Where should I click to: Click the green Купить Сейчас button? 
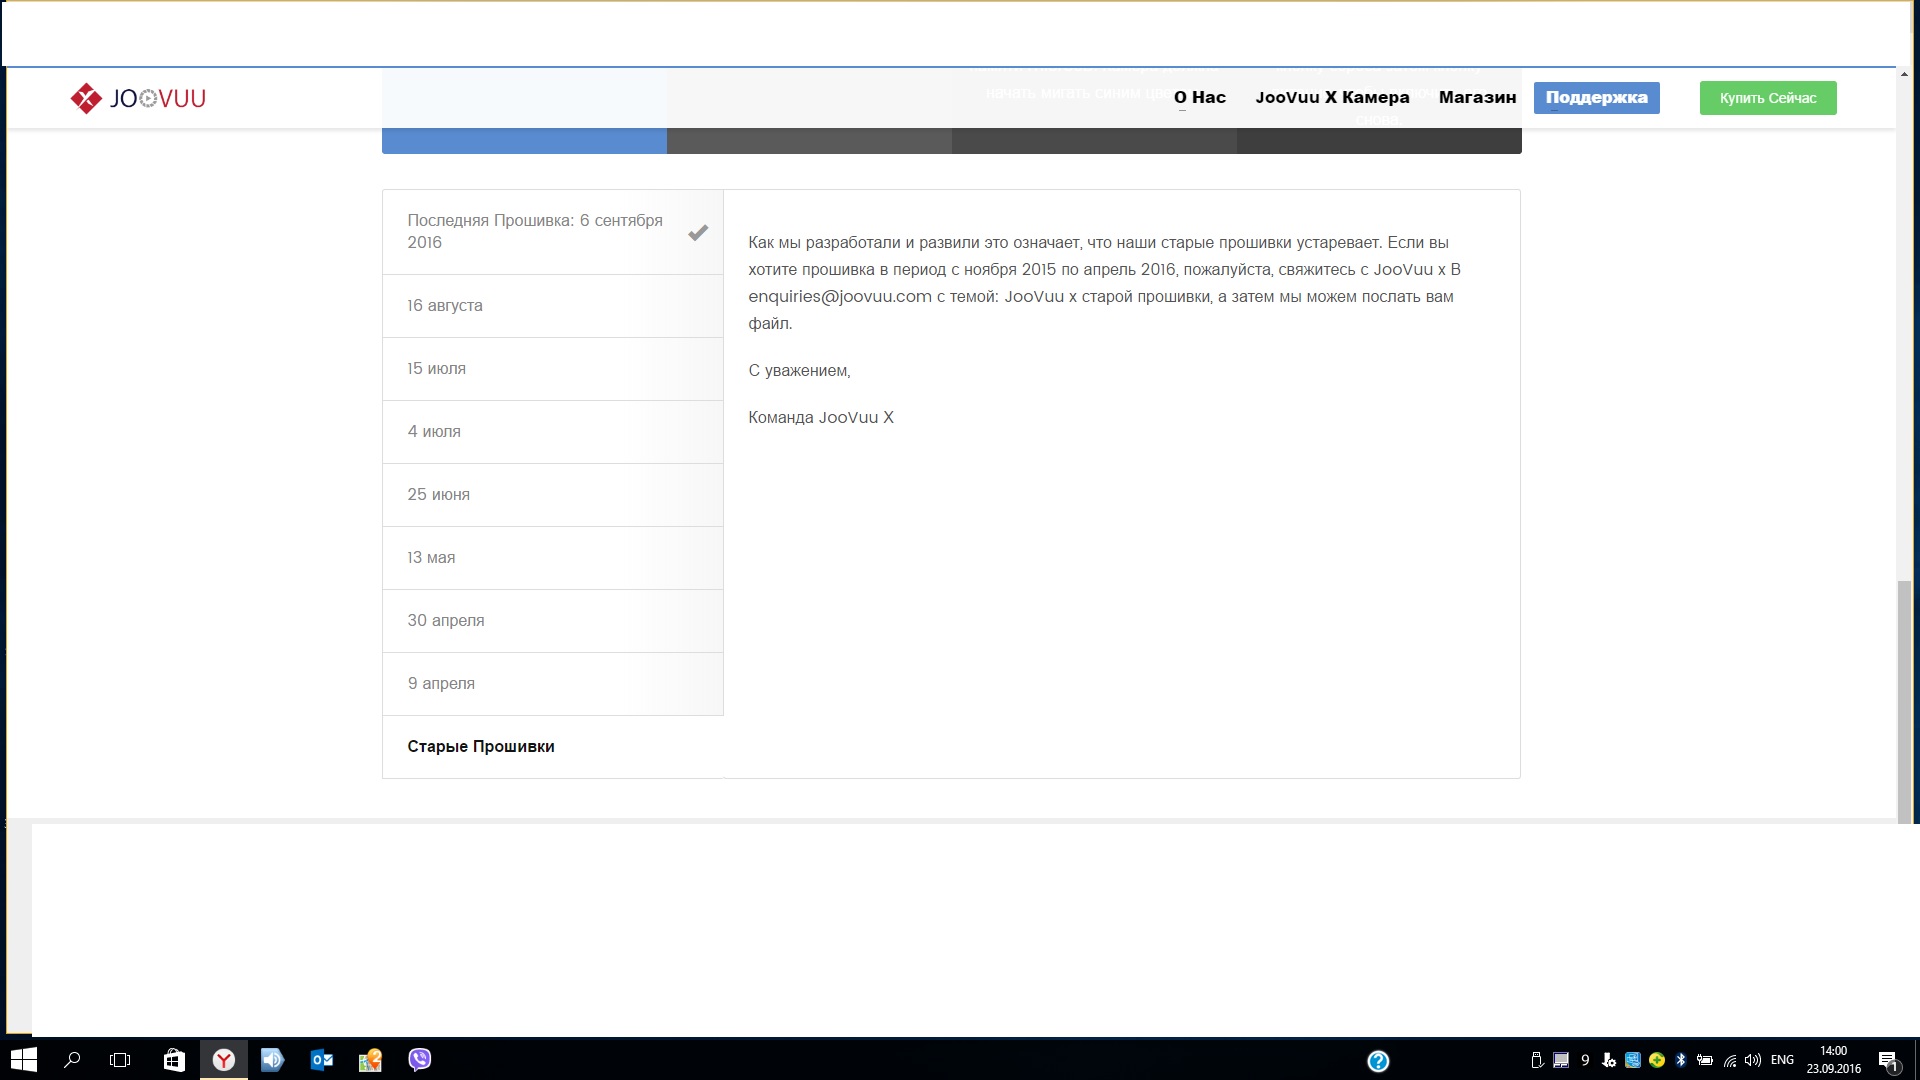1767,98
